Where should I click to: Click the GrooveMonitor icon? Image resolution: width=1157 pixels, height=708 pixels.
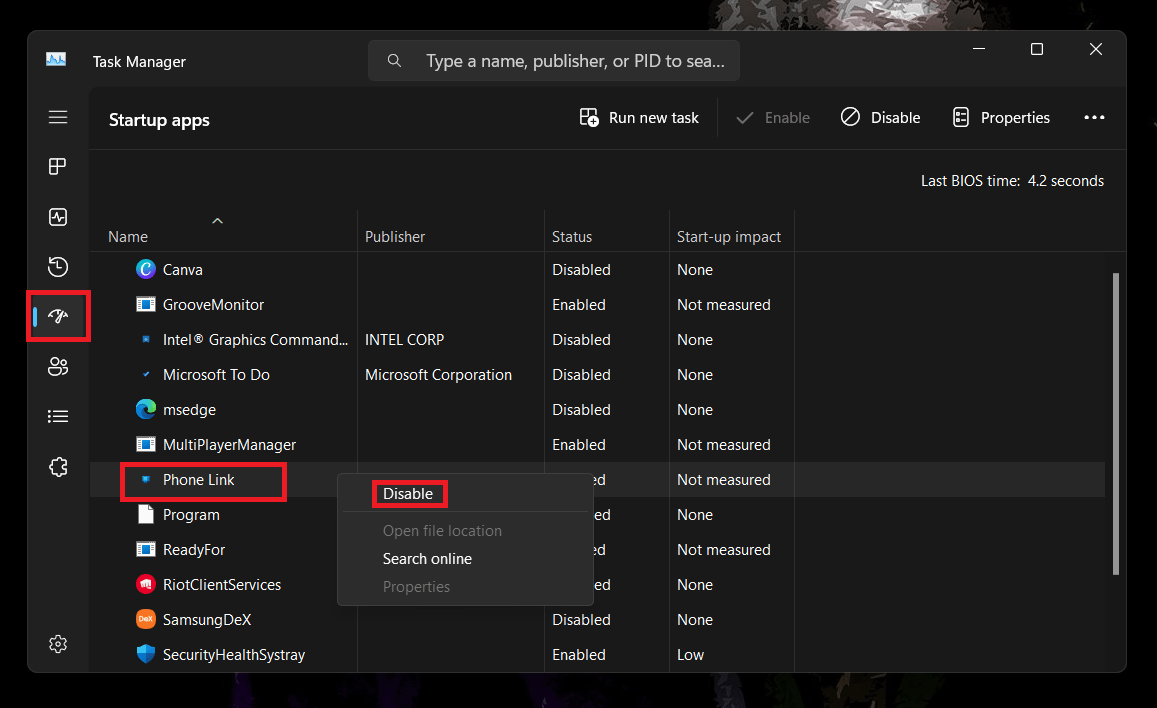click(x=146, y=304)
